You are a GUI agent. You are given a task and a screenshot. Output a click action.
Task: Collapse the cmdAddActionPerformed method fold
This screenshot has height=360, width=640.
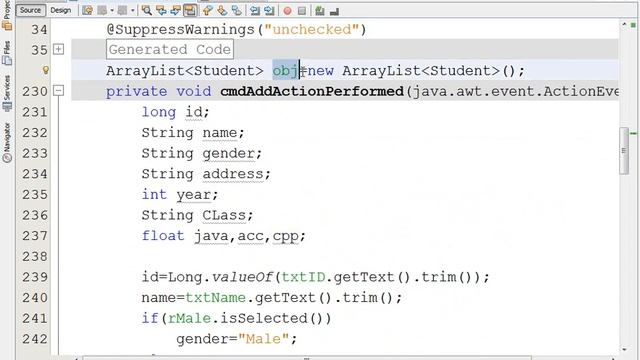(59, 91)
